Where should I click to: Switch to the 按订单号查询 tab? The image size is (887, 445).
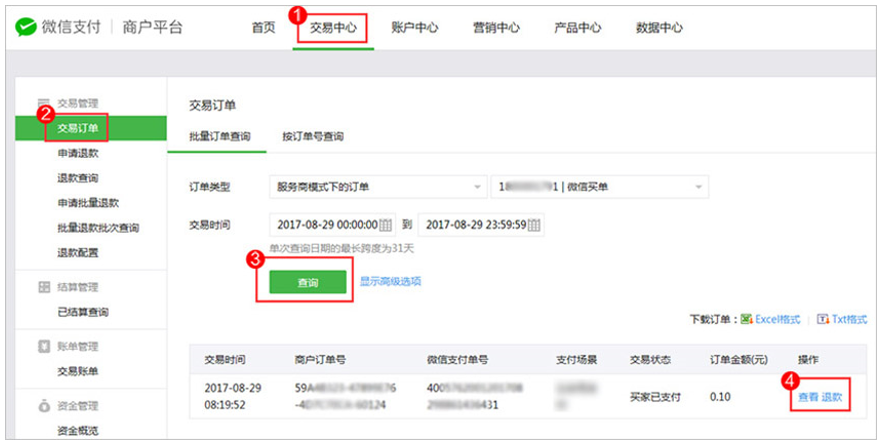pyautogui.click(x=313, y=136)
